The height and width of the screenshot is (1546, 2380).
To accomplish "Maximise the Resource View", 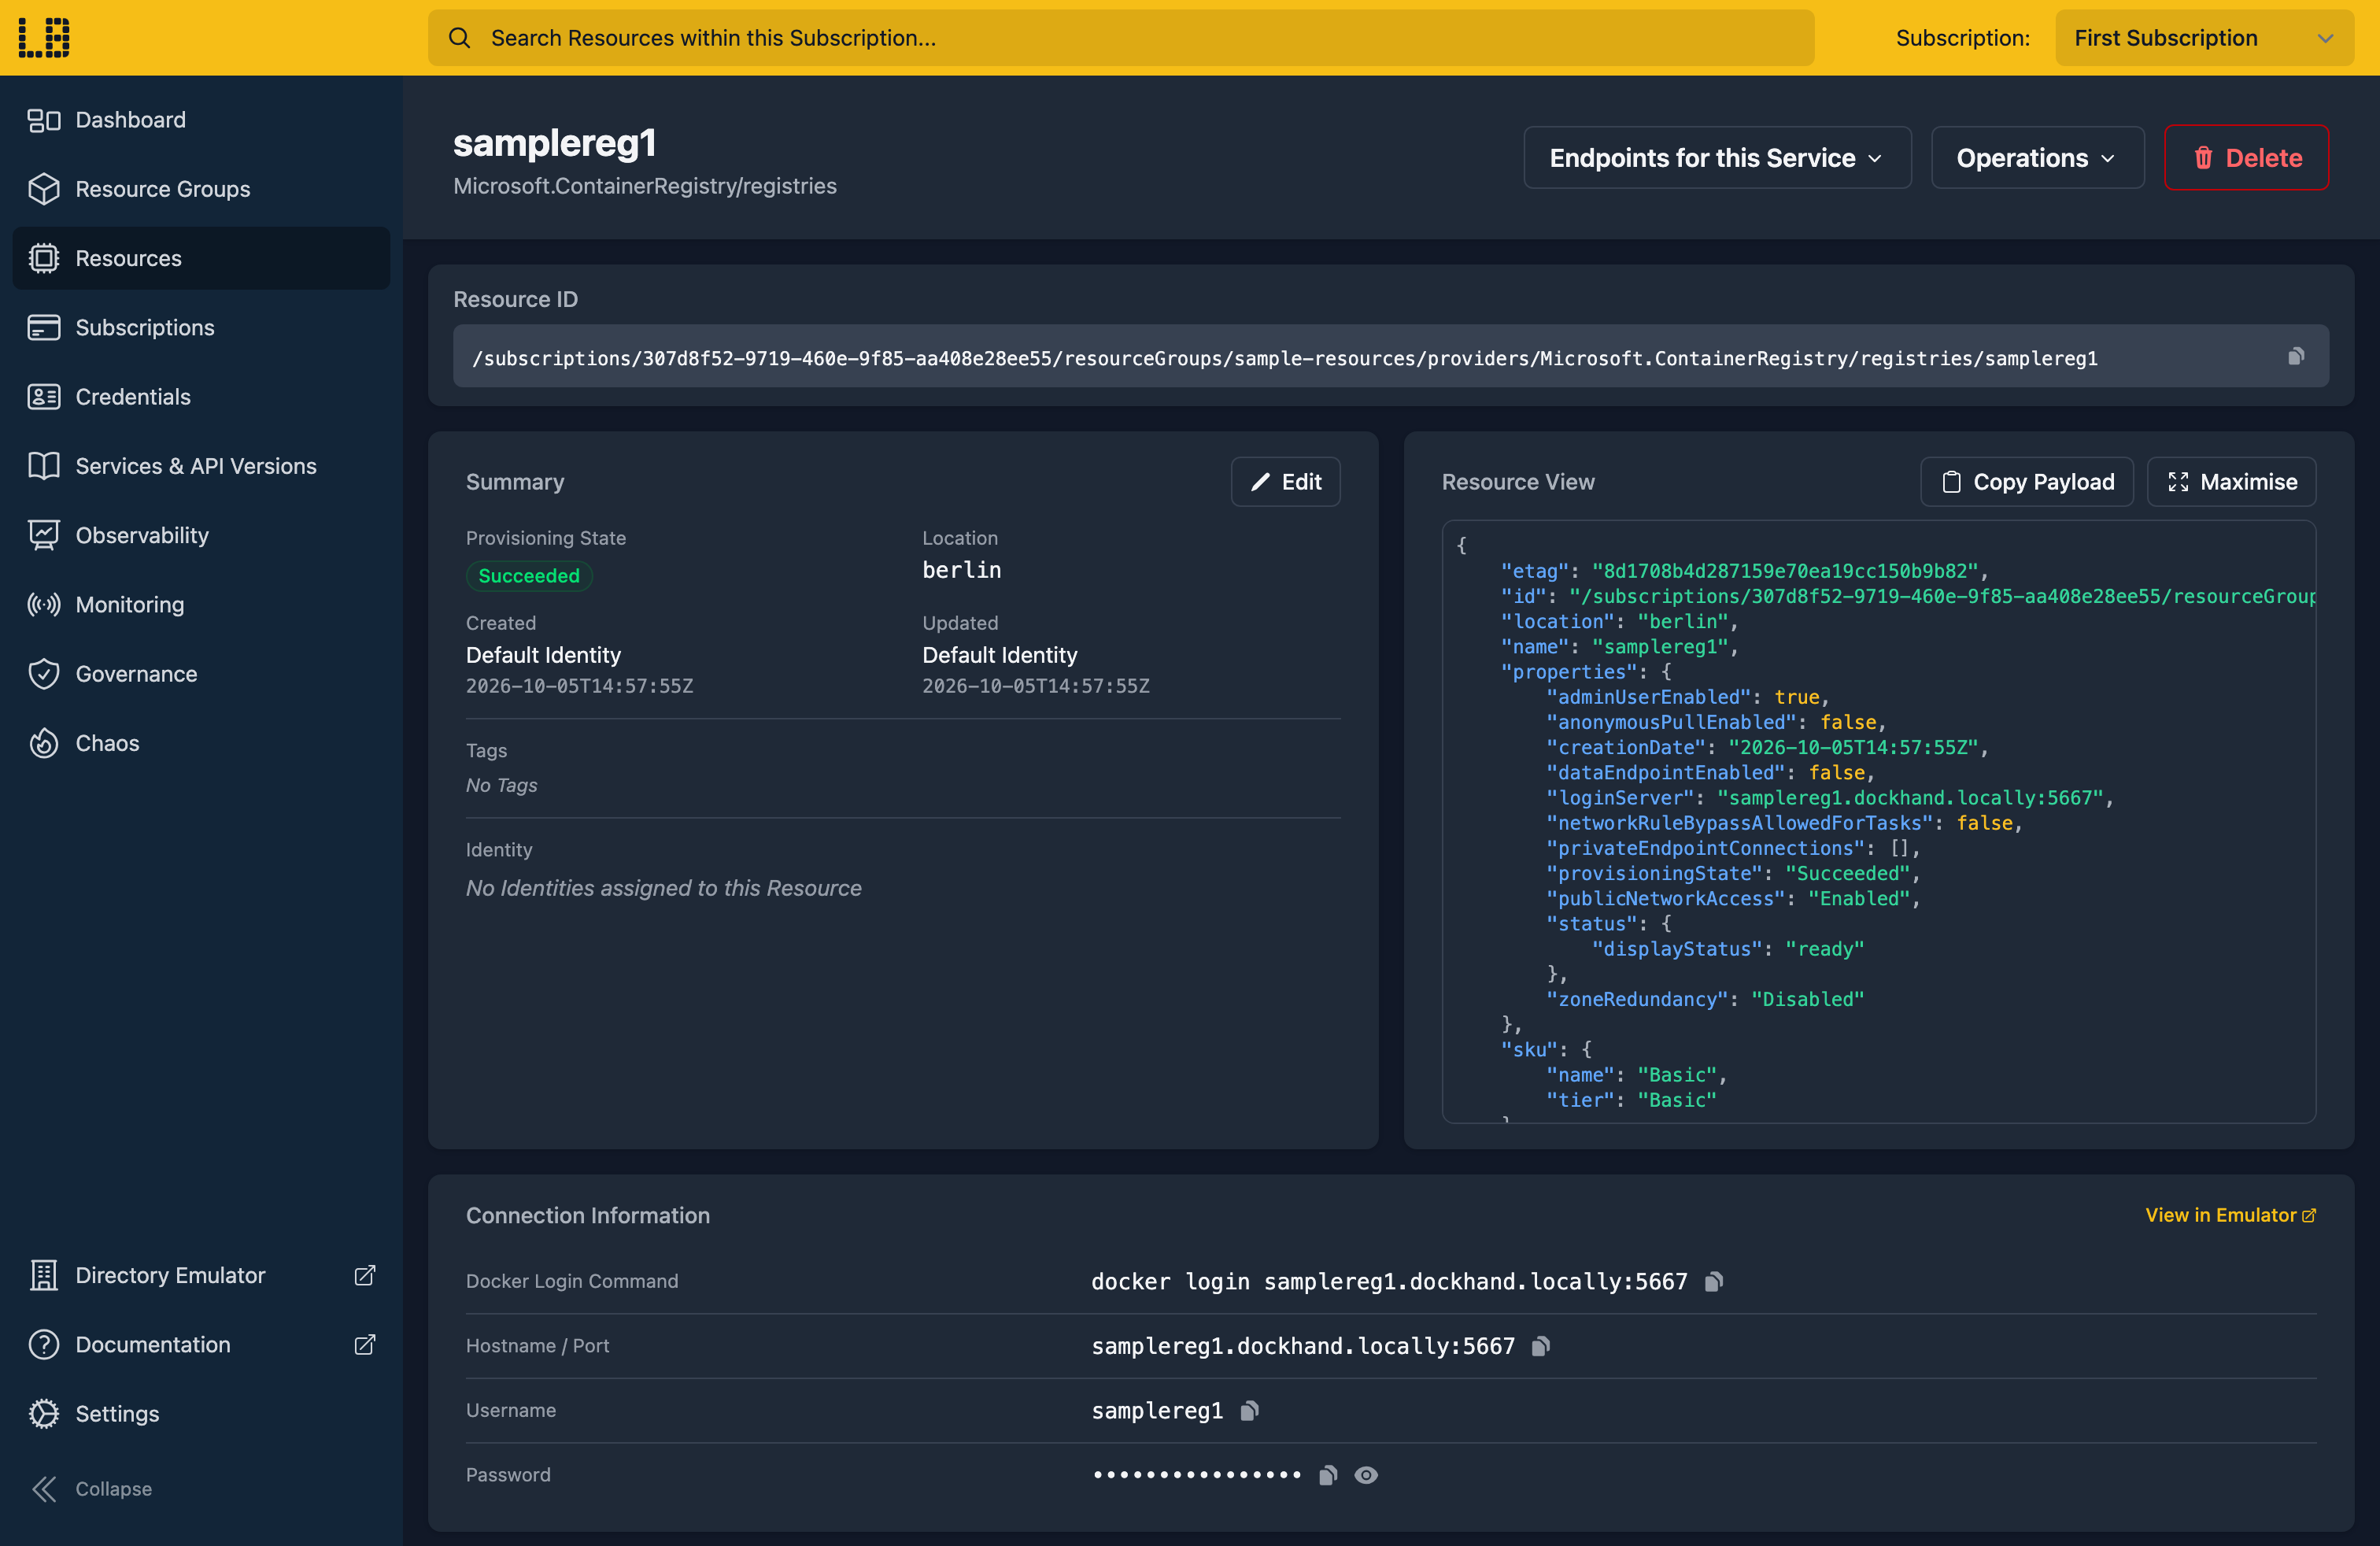I will (2231, 482).
